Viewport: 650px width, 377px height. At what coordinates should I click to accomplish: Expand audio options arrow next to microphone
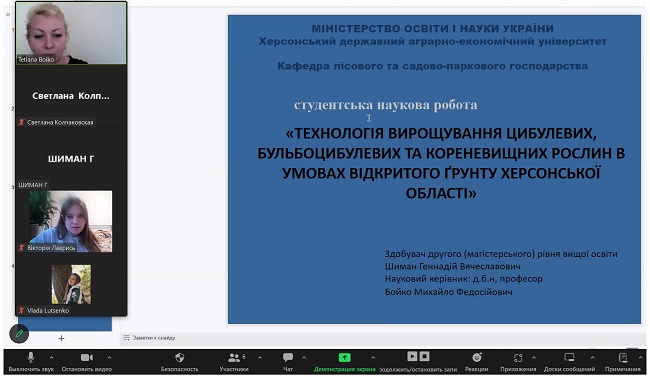[x=51, y=357]
